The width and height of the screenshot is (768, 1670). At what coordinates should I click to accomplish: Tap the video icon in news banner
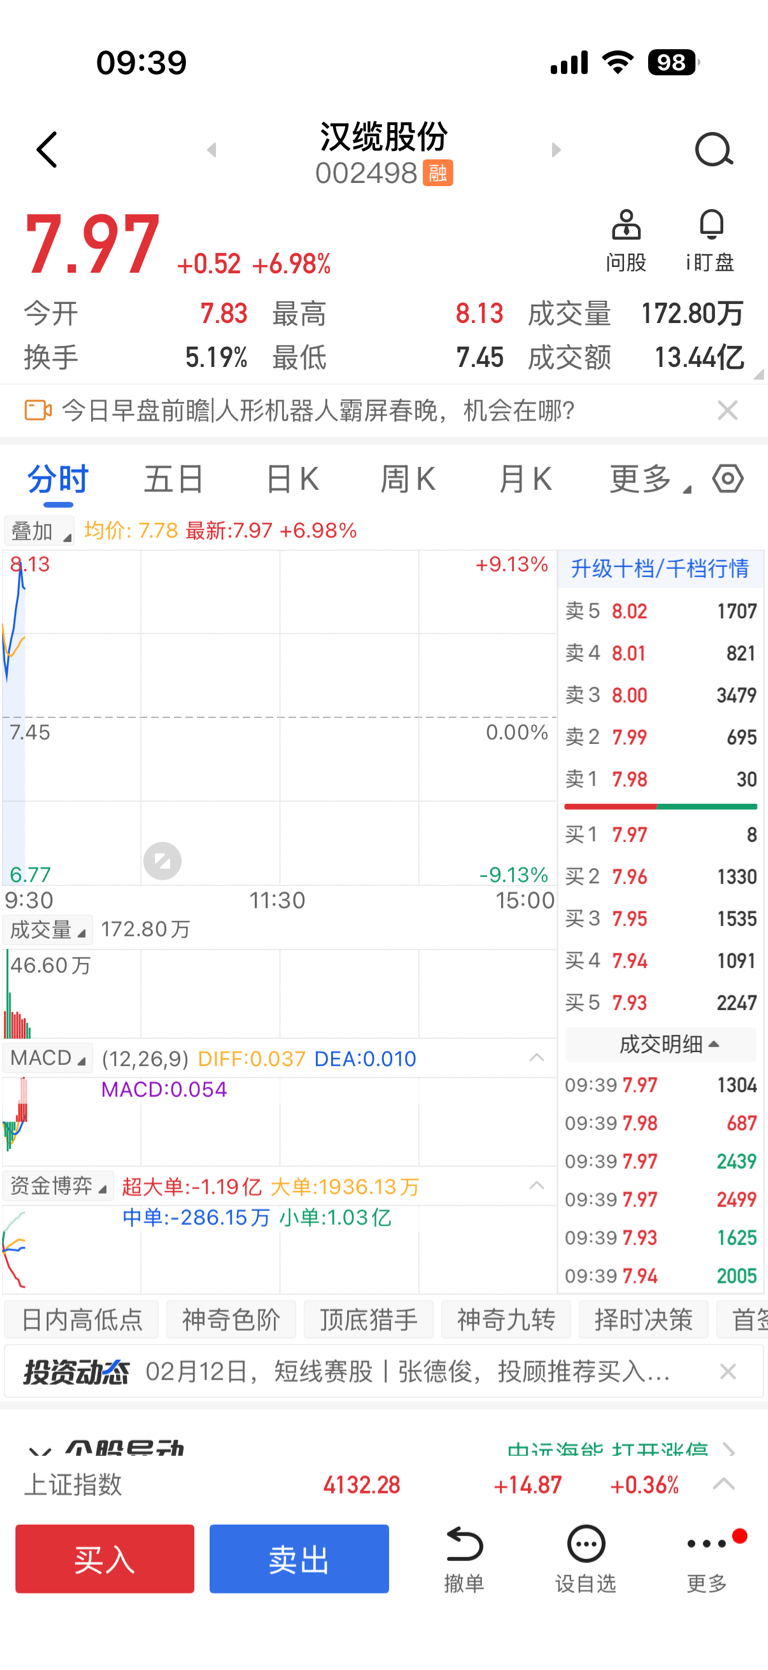pyautogui.click(x=38, y=410)
